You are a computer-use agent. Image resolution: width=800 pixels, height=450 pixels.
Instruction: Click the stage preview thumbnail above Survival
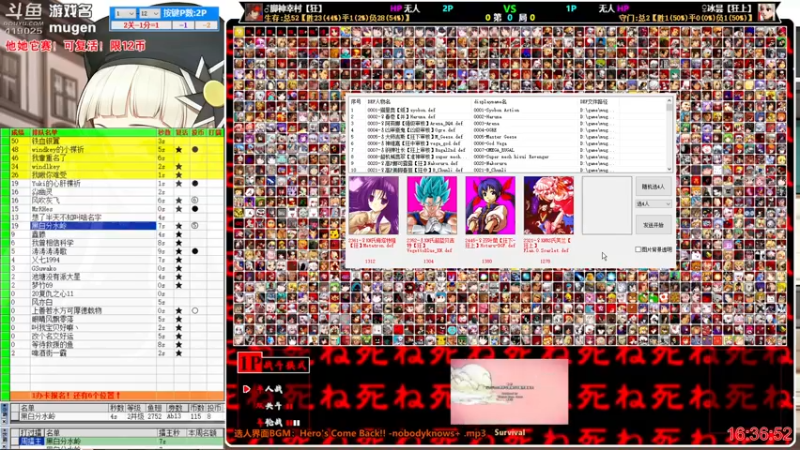(509, 391)
